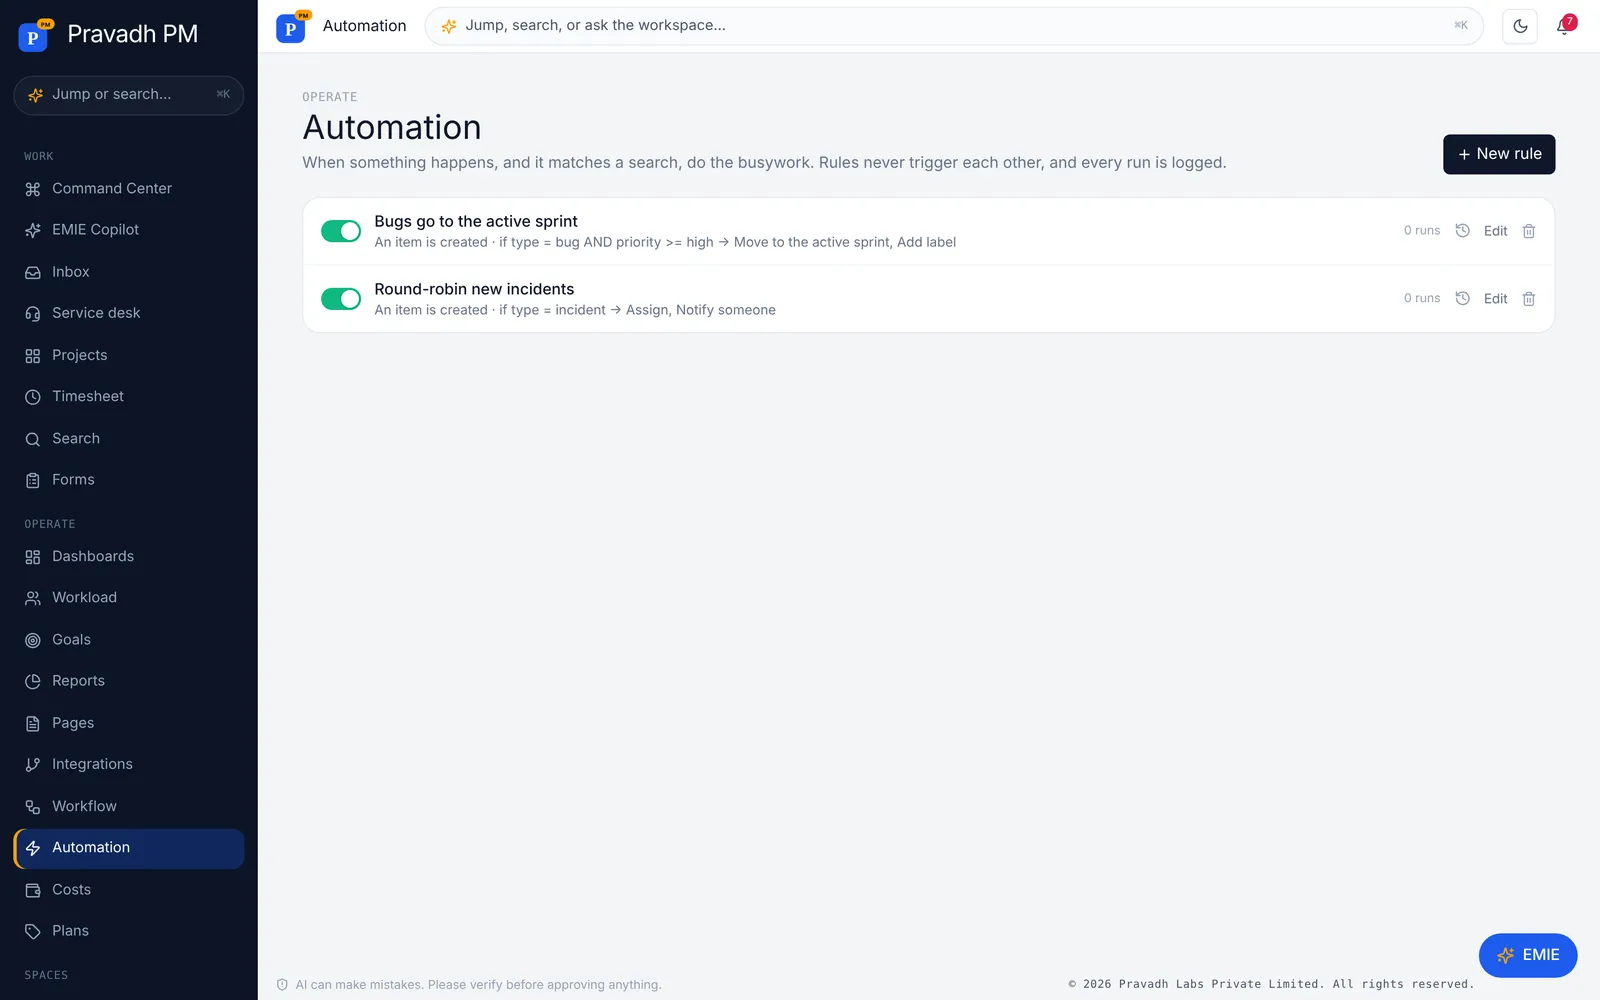
Task: Delete the Bugs go to the active sprint rule
Action: click(x=1529, y=231)
